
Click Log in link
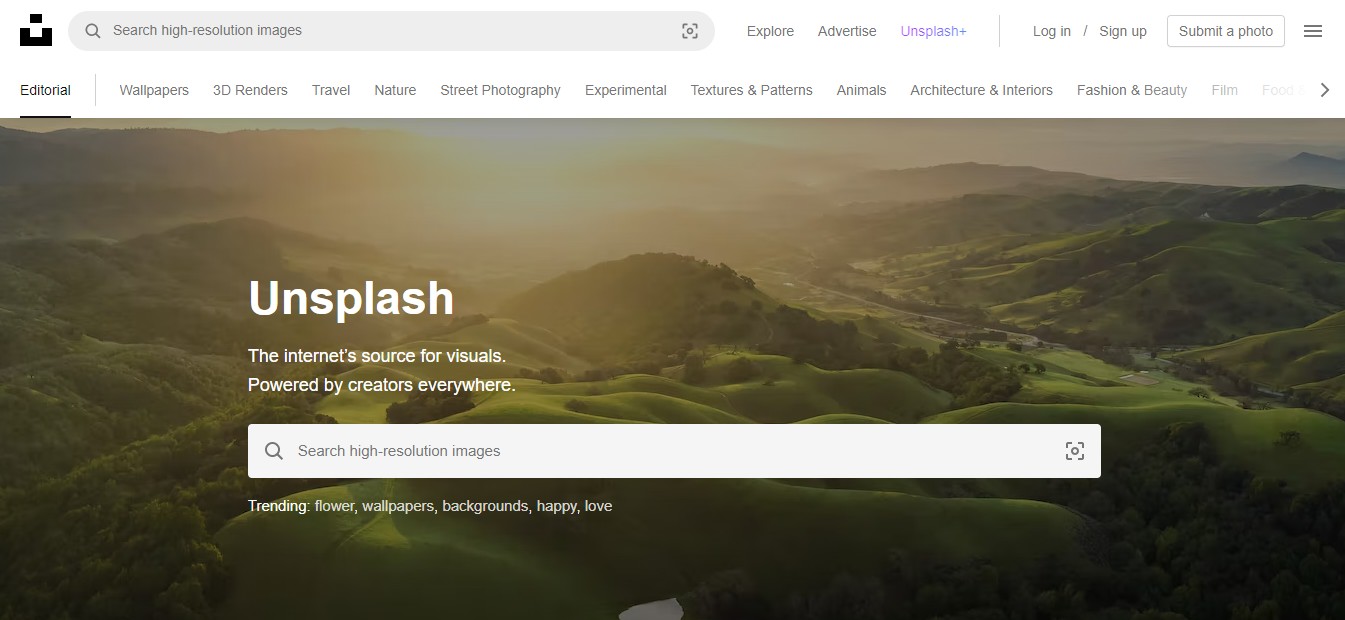coord(1052,31)
